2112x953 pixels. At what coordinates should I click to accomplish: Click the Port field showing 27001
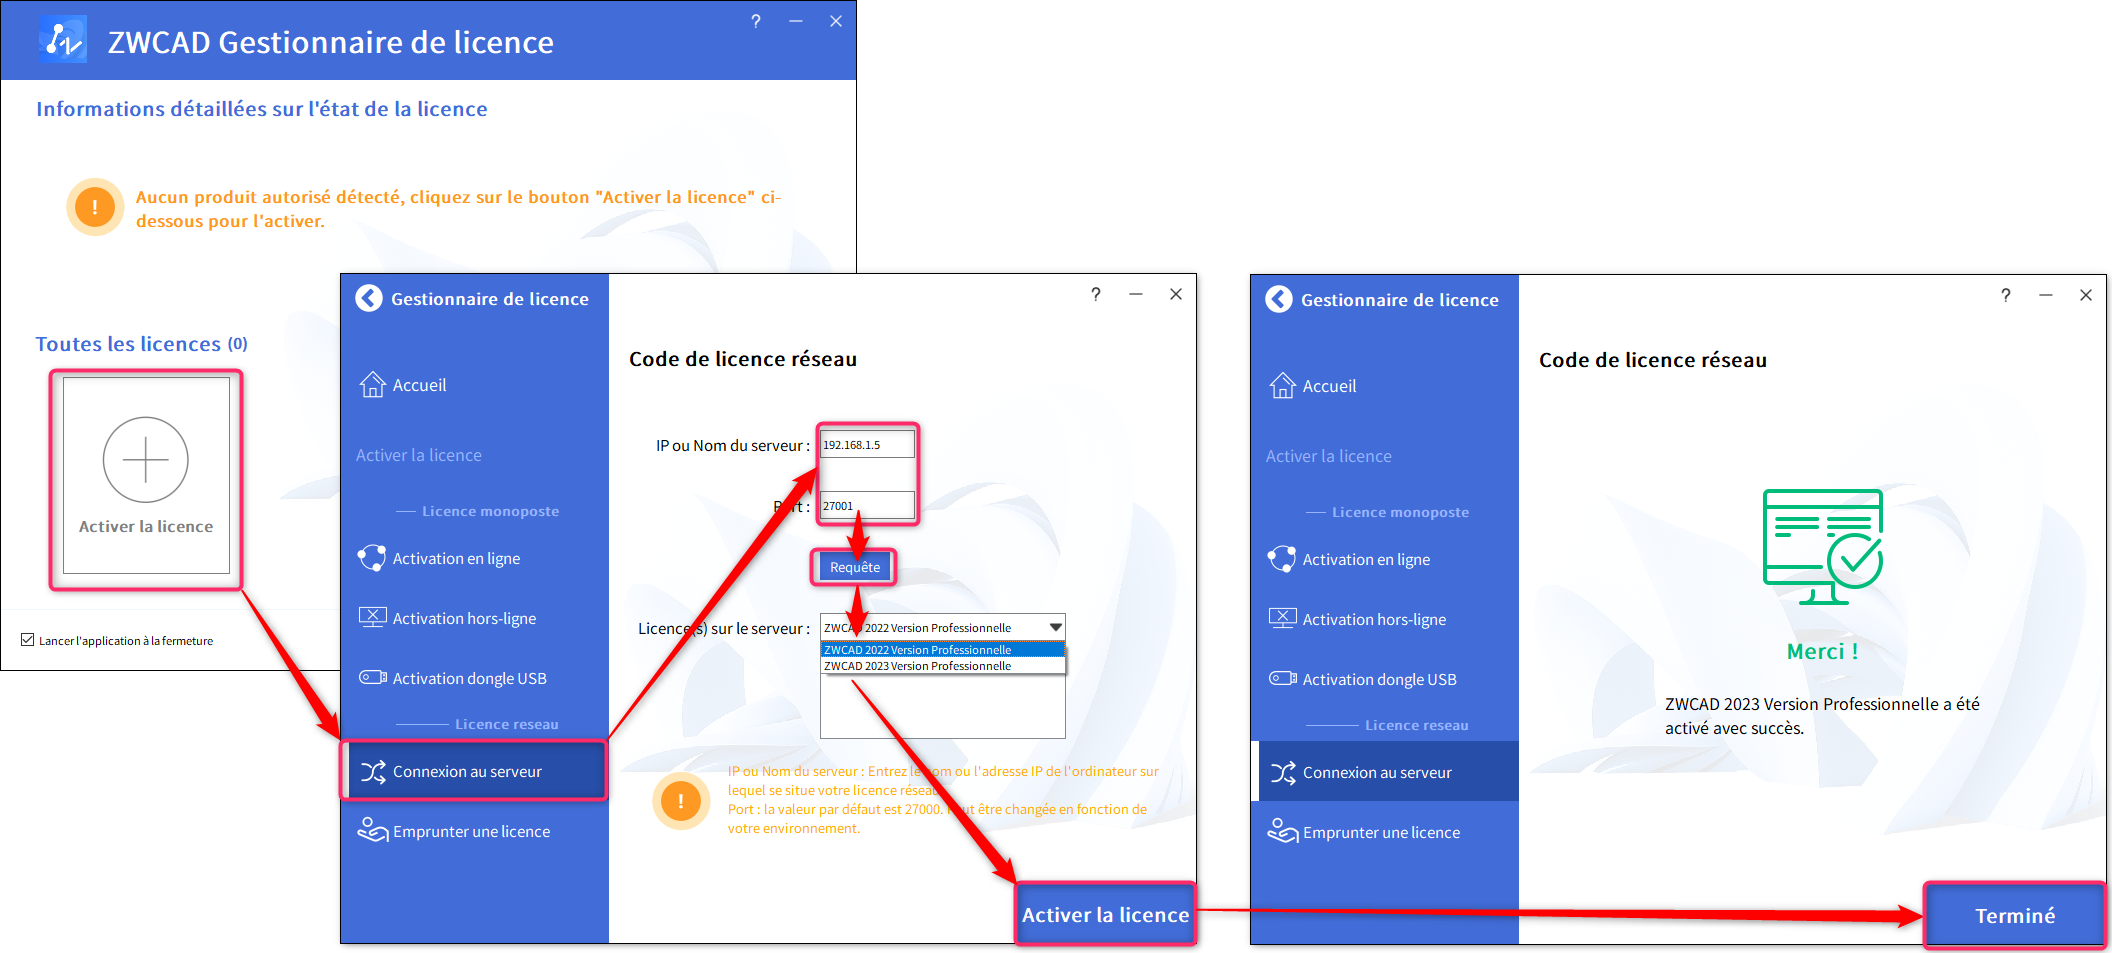866,506
